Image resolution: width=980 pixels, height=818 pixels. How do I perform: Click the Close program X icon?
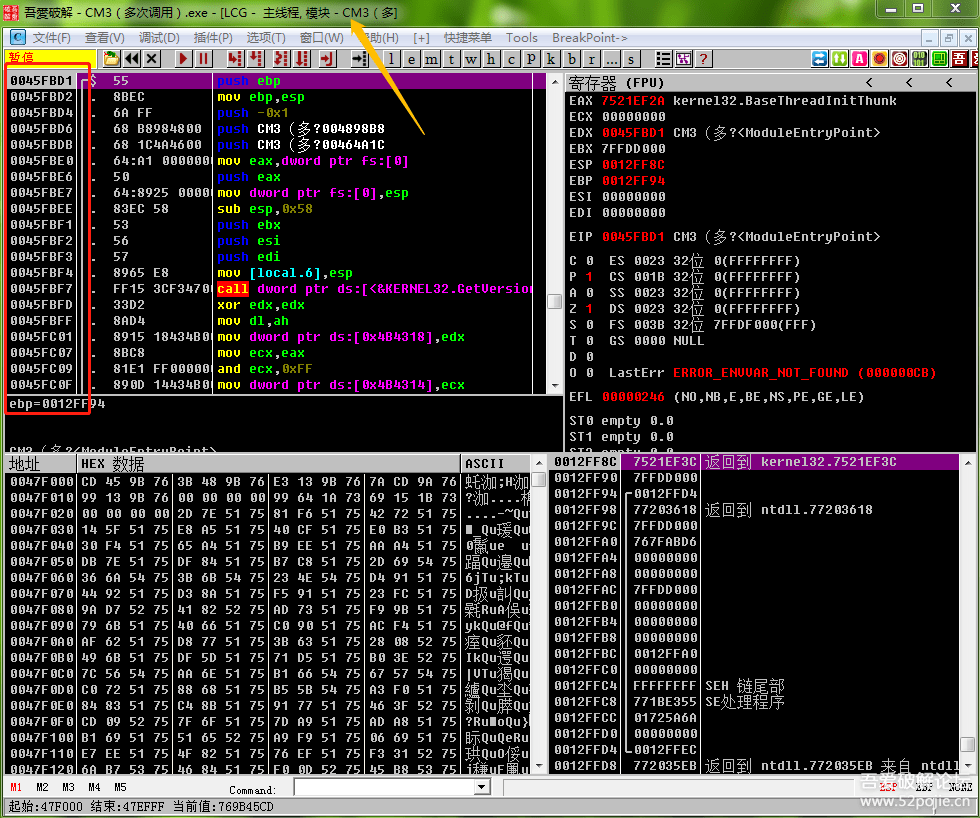152,59
